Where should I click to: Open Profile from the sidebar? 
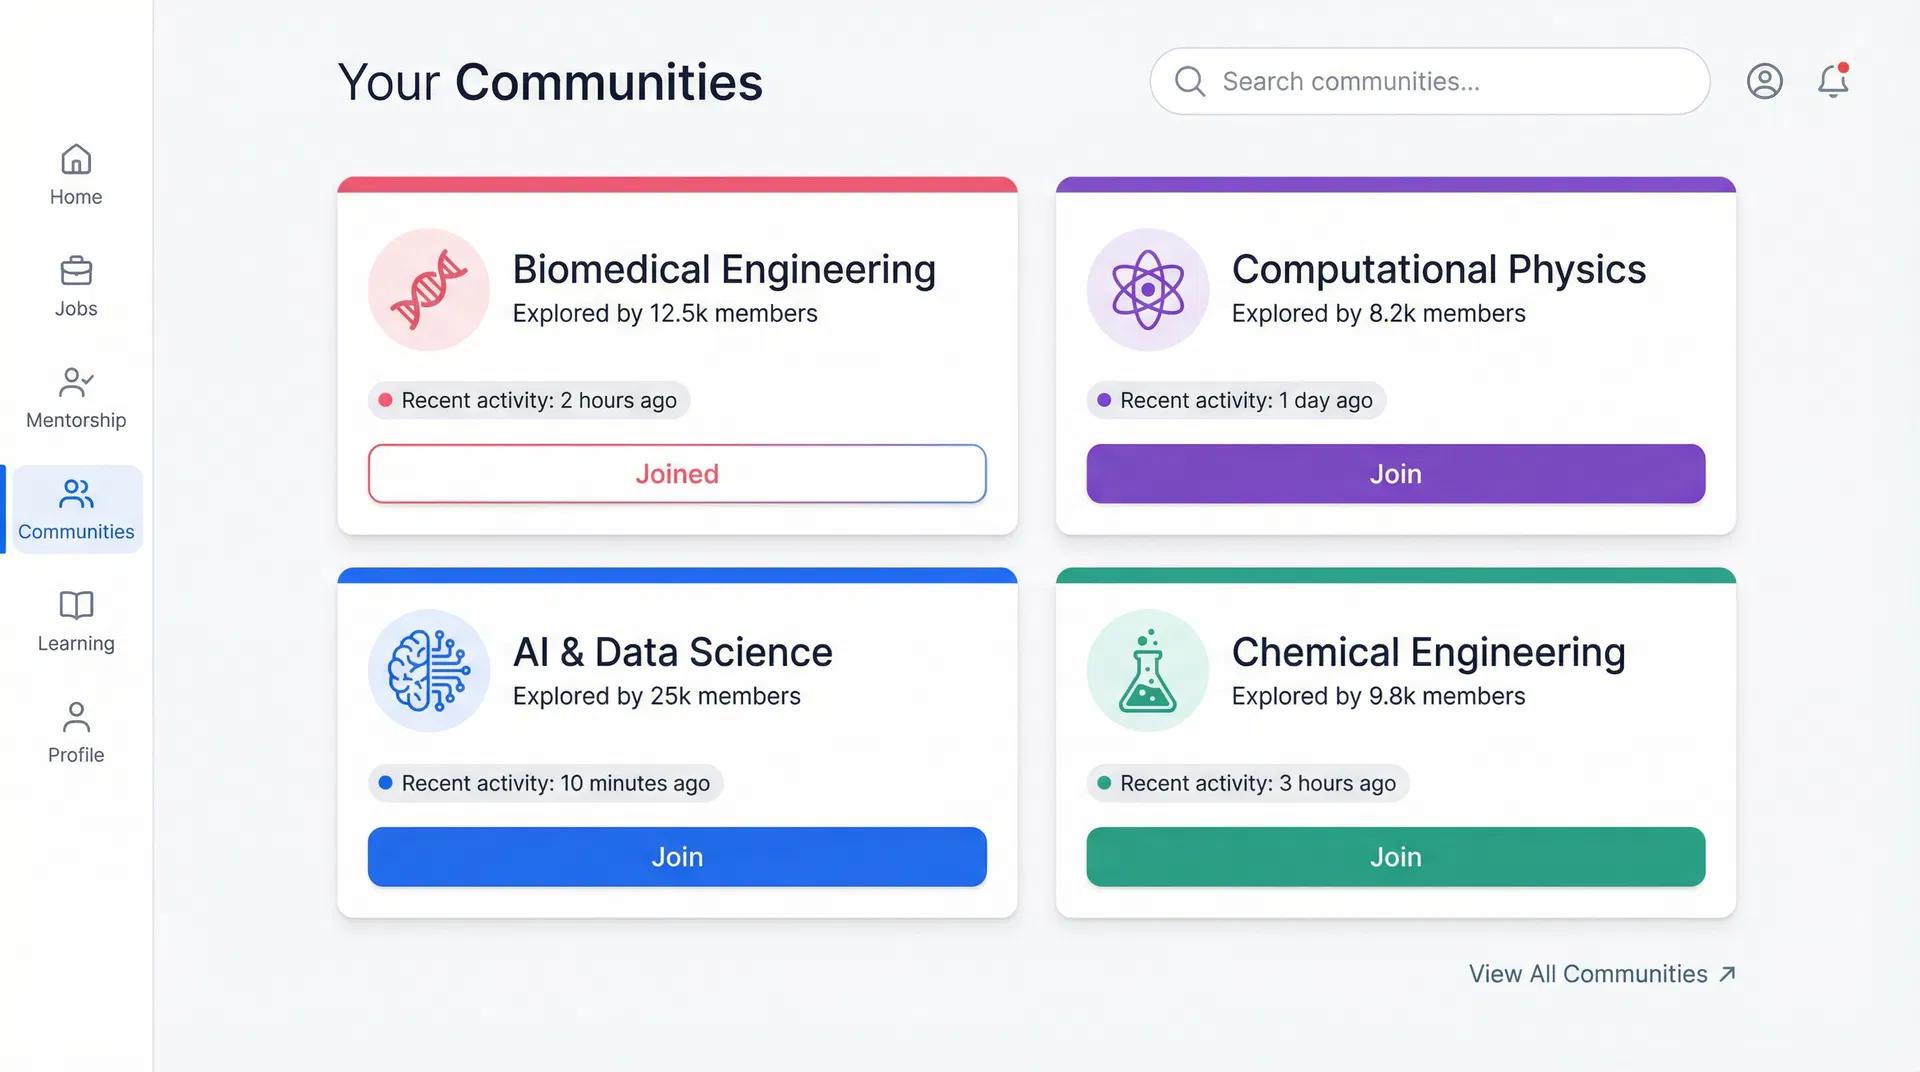(76, 733)
